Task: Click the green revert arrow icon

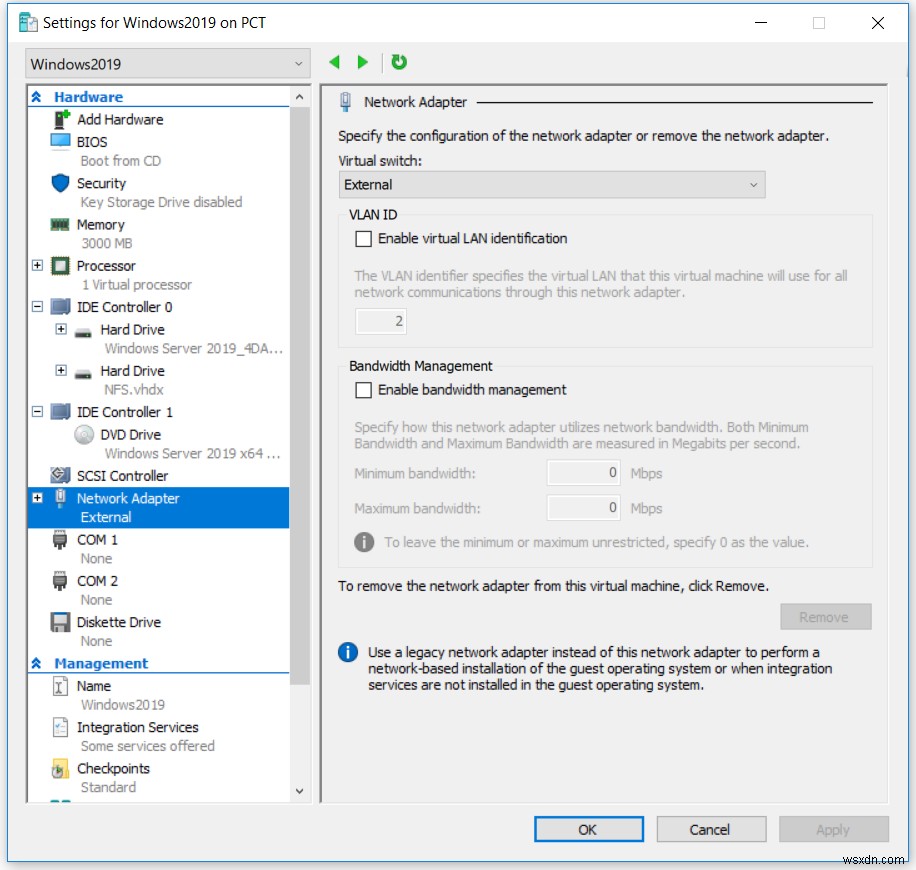Action: (x=398, y=61)
